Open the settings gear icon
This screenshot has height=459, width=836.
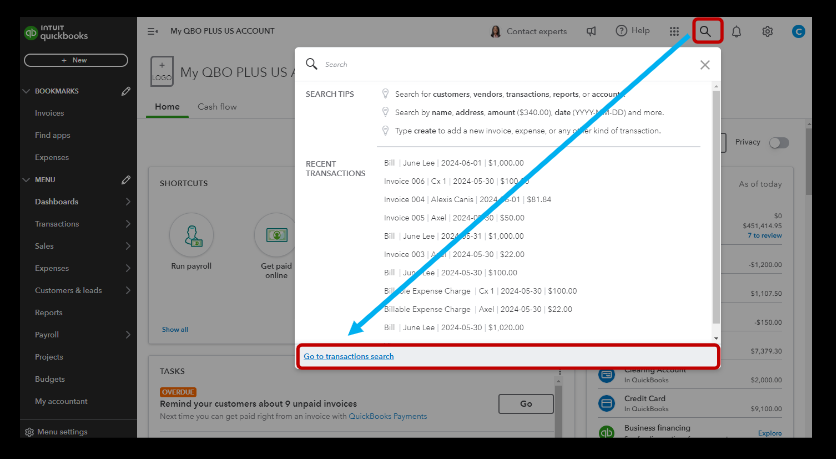[767, 31]
